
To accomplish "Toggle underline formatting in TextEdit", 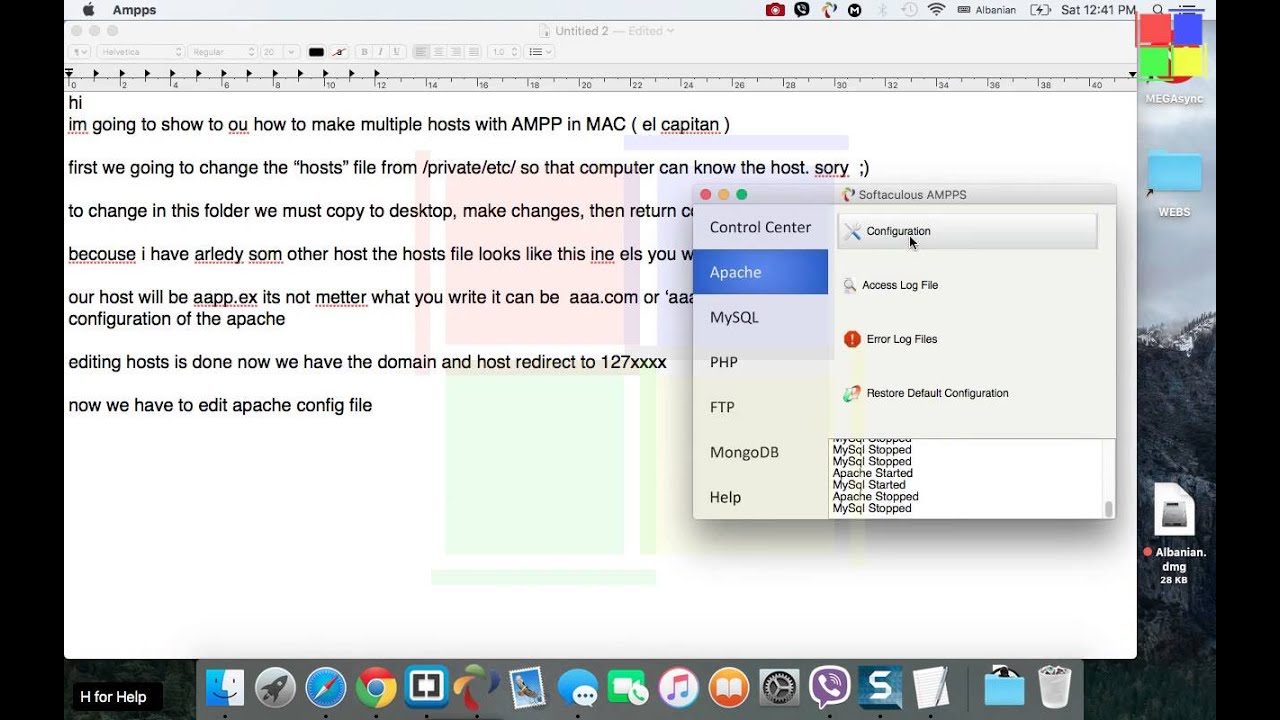I will (396, 52).
